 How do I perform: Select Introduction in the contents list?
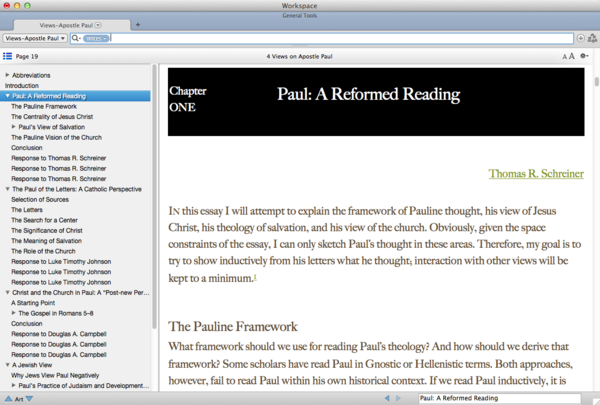click(x=22, y=85)
